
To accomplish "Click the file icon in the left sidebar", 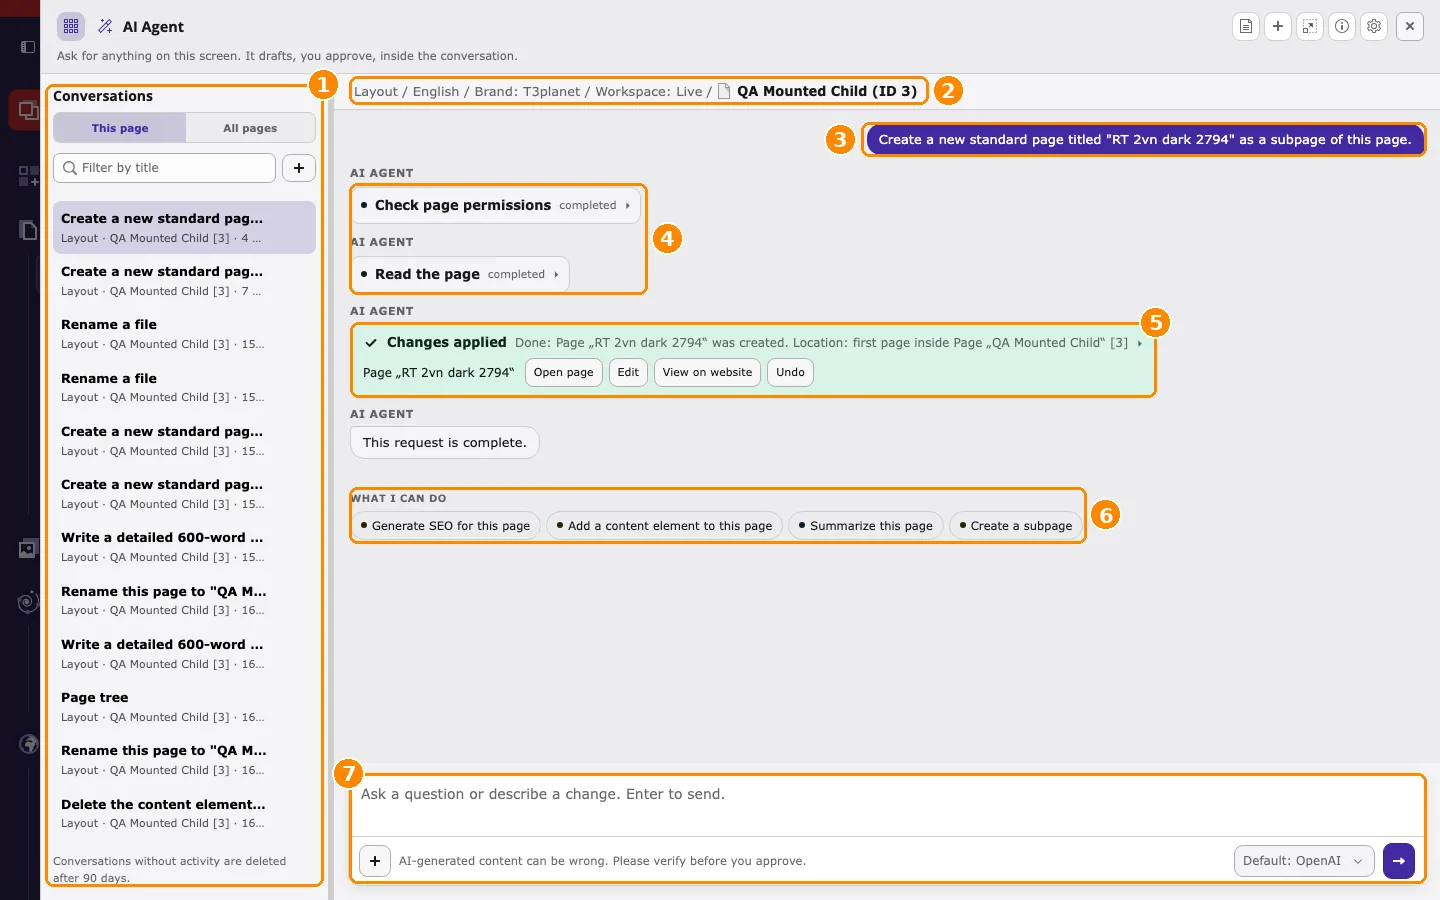I will tap(28, 230).
